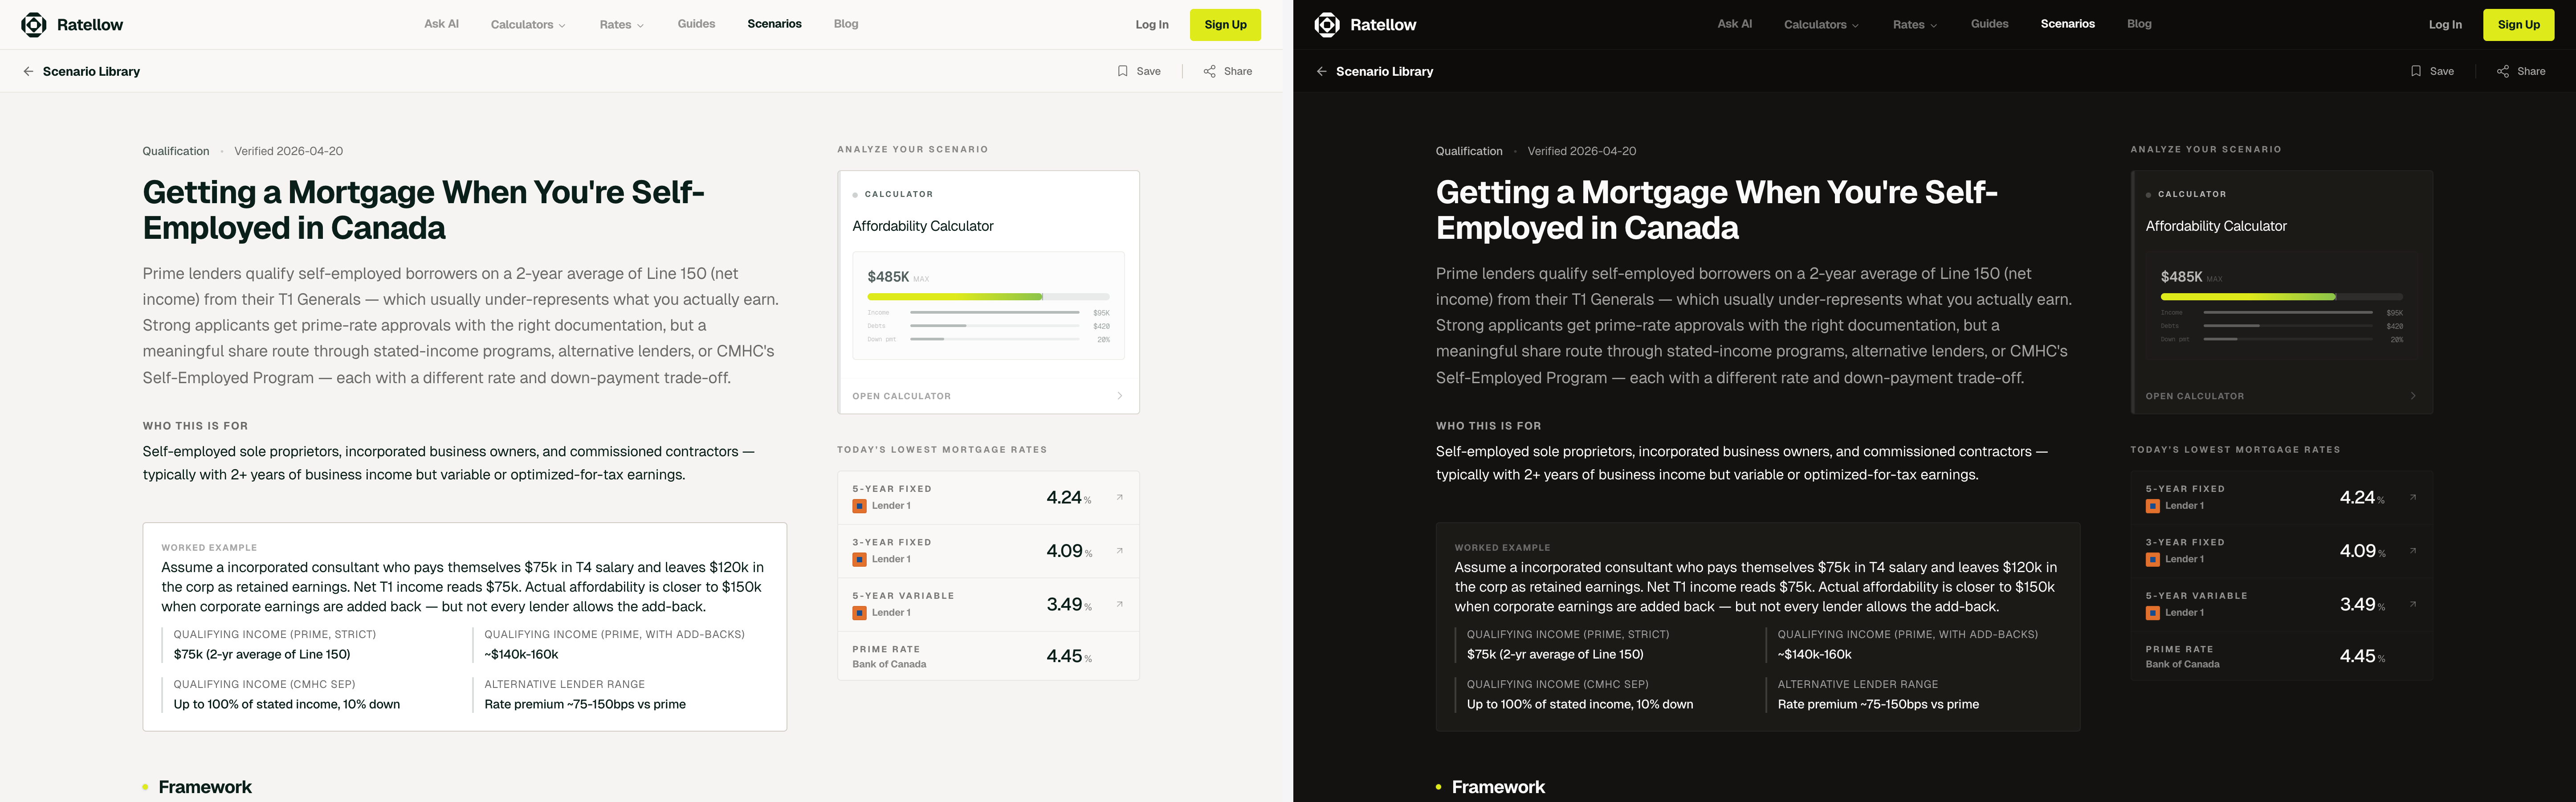Click OPEN CALCULATOR text on light page
The height and width of the screenshot is (802, 2576).
pos(901,396)
